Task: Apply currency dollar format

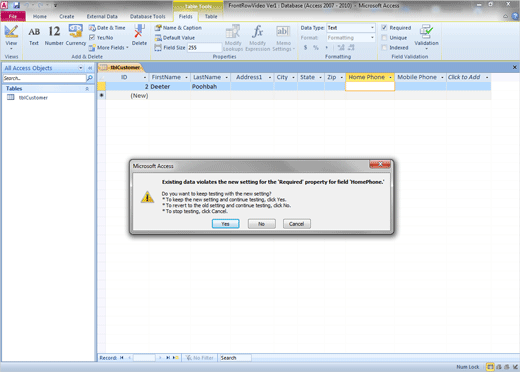Action: pyautogui.click(x=305, y=48)
